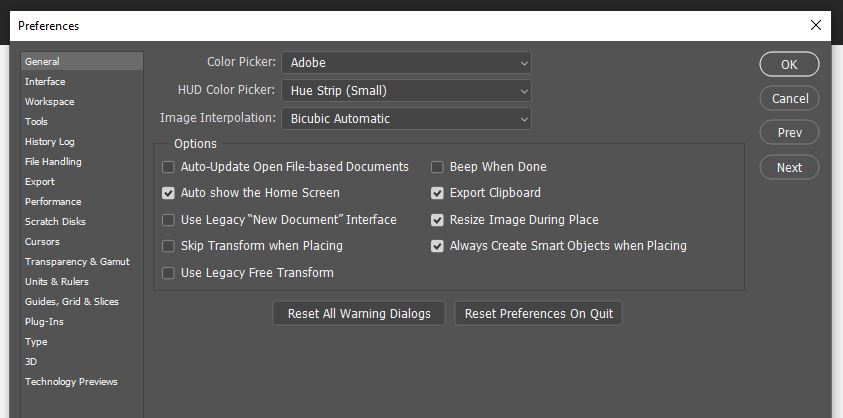Uncheck Auto show the Home Screen

168,193
